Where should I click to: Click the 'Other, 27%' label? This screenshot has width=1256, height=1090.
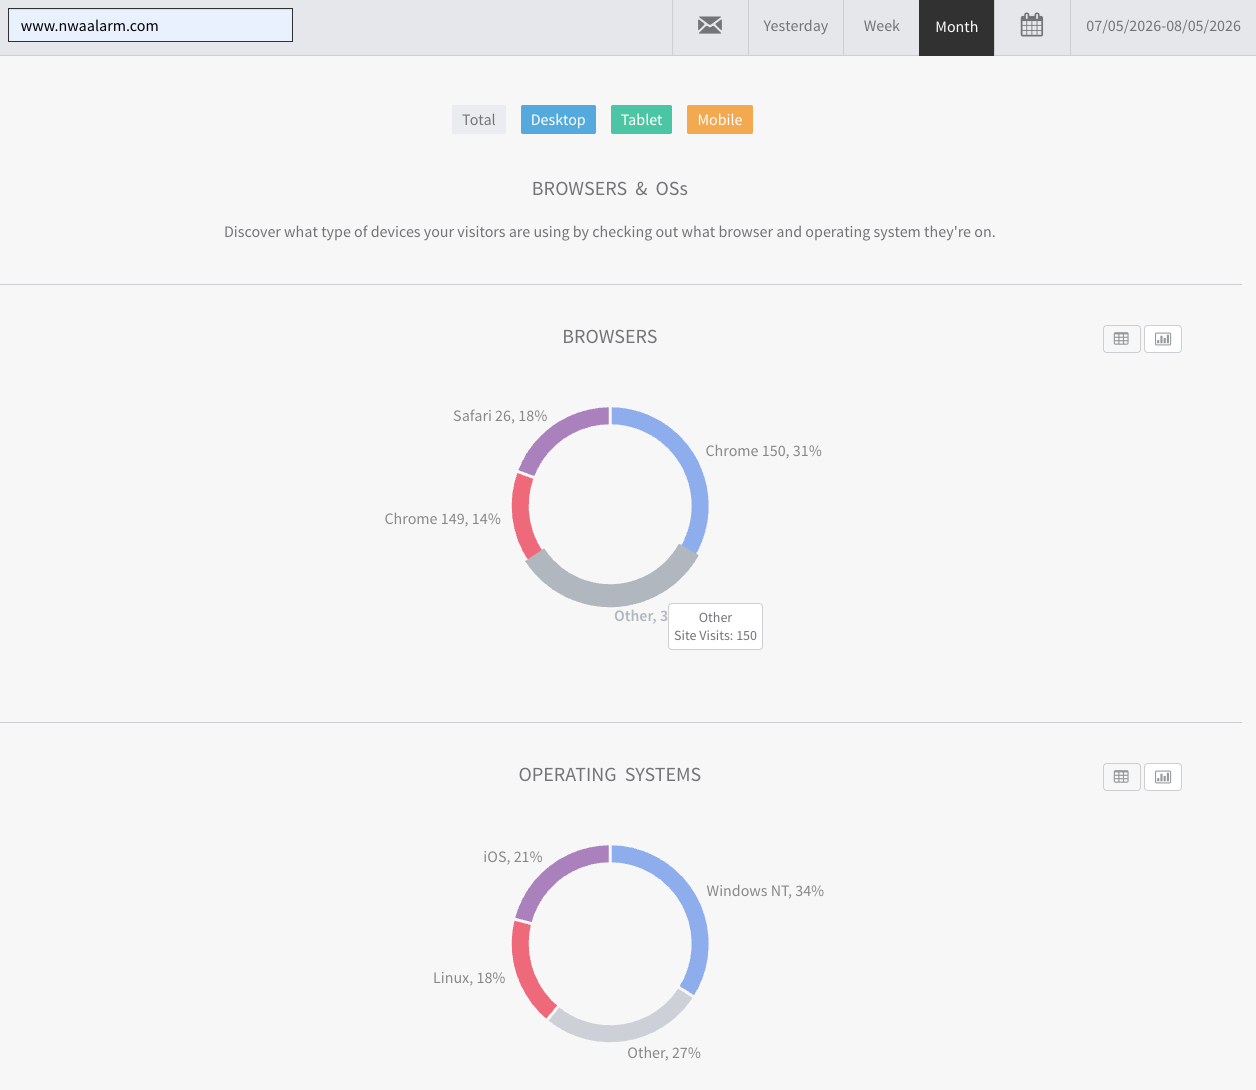click(x=664, y=1053)
